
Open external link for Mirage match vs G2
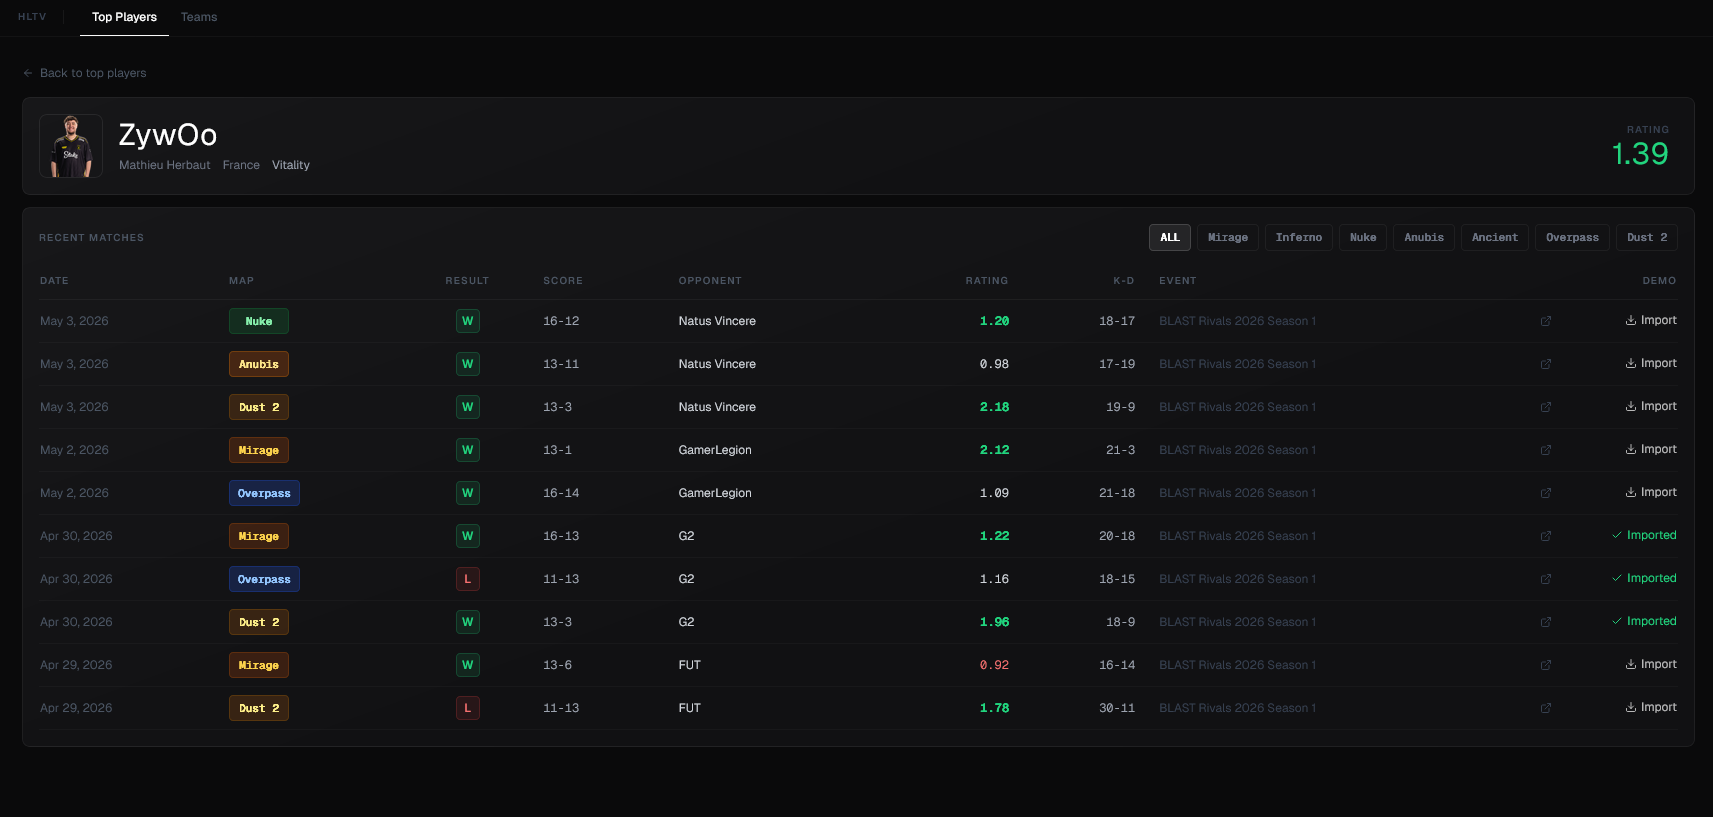1545,536
